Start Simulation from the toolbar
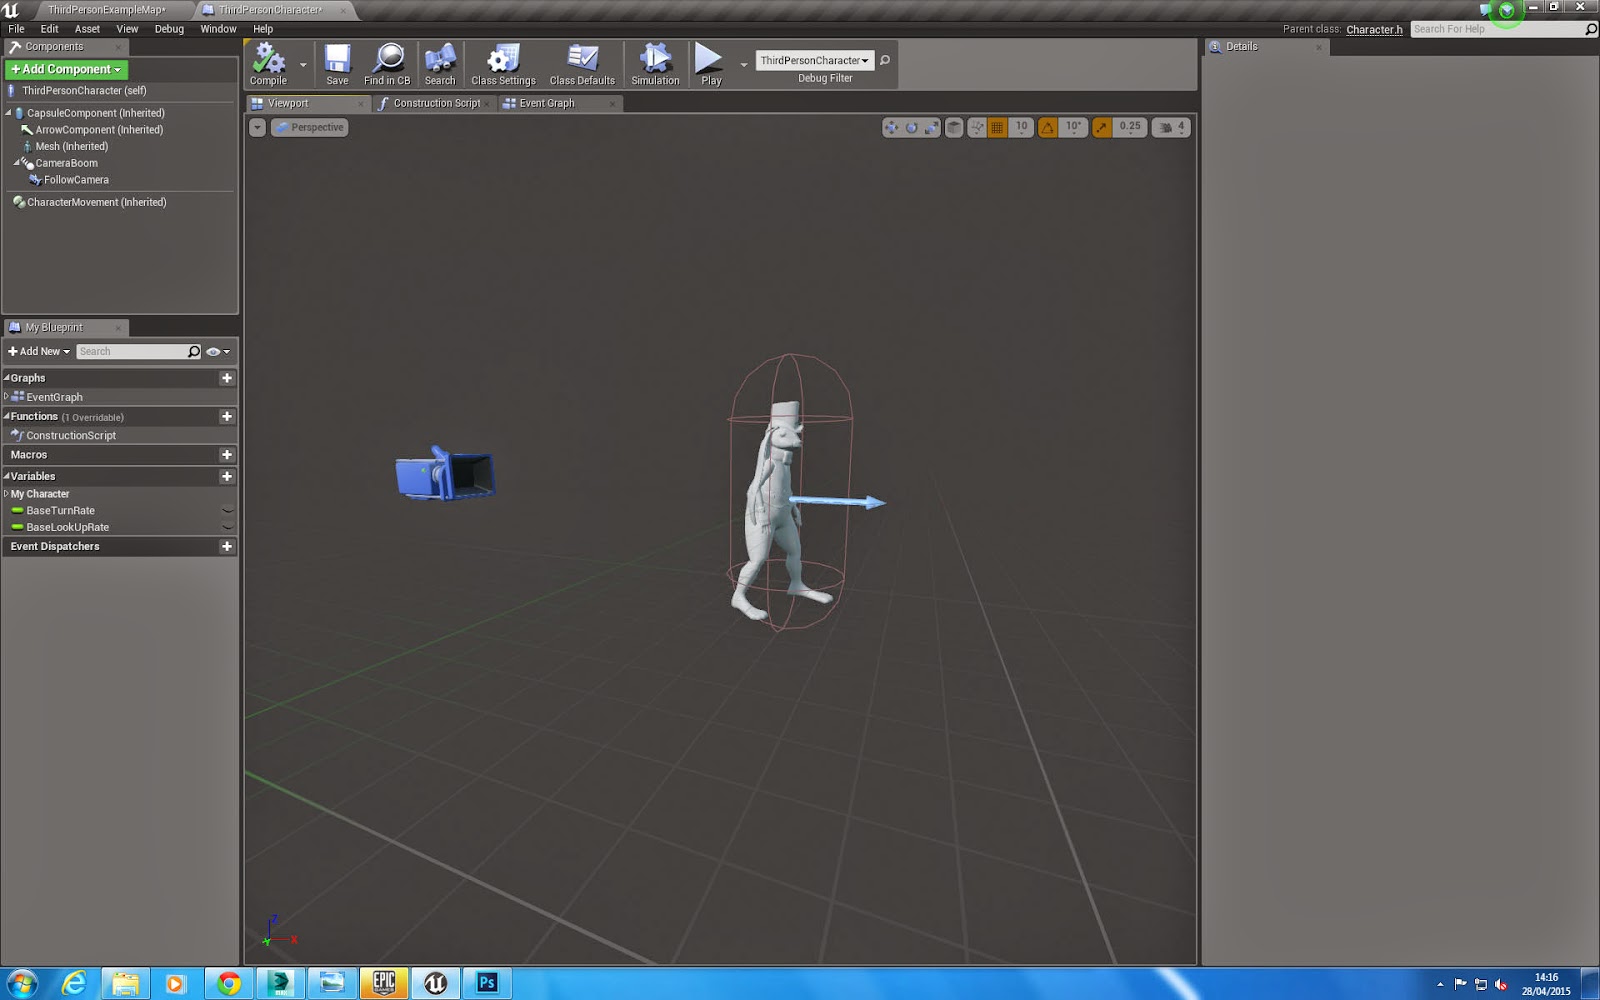The height and width of the screenshot is (1000, 1600). point(655,65)
